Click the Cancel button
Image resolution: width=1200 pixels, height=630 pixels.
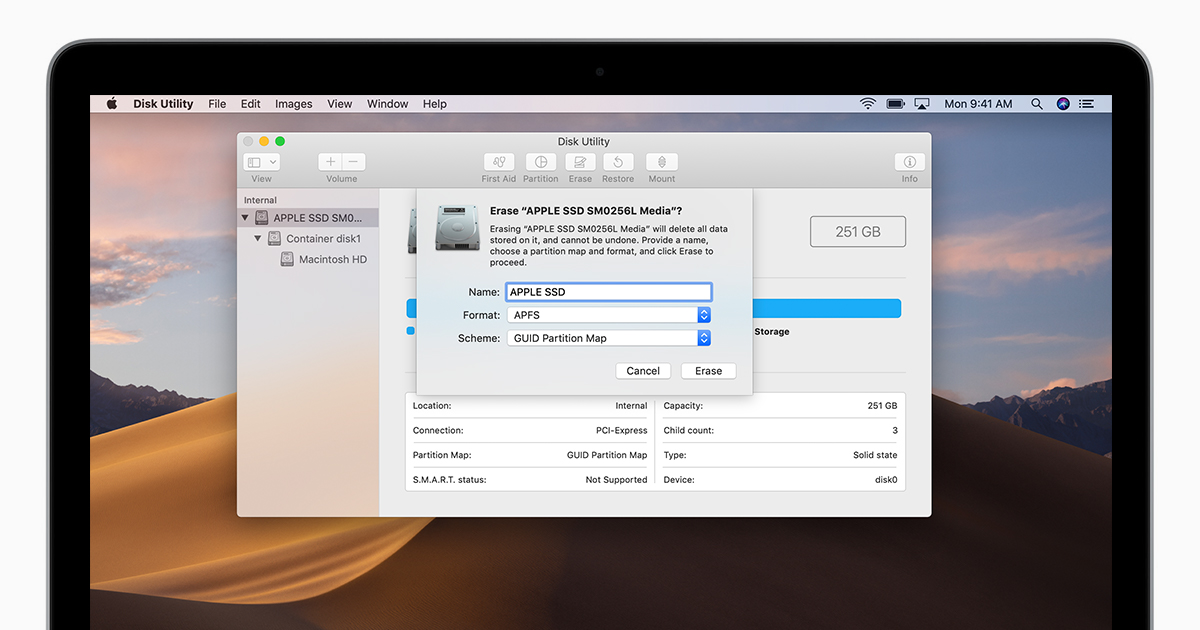pyautogui.click(x=643, y=371)
